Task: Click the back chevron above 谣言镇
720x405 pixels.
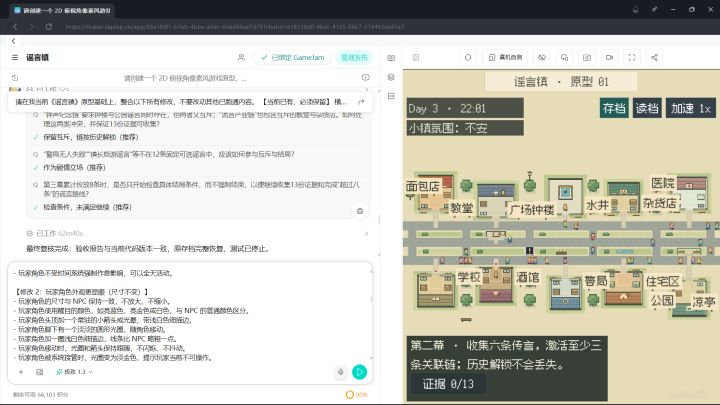Action: [13, 41]
